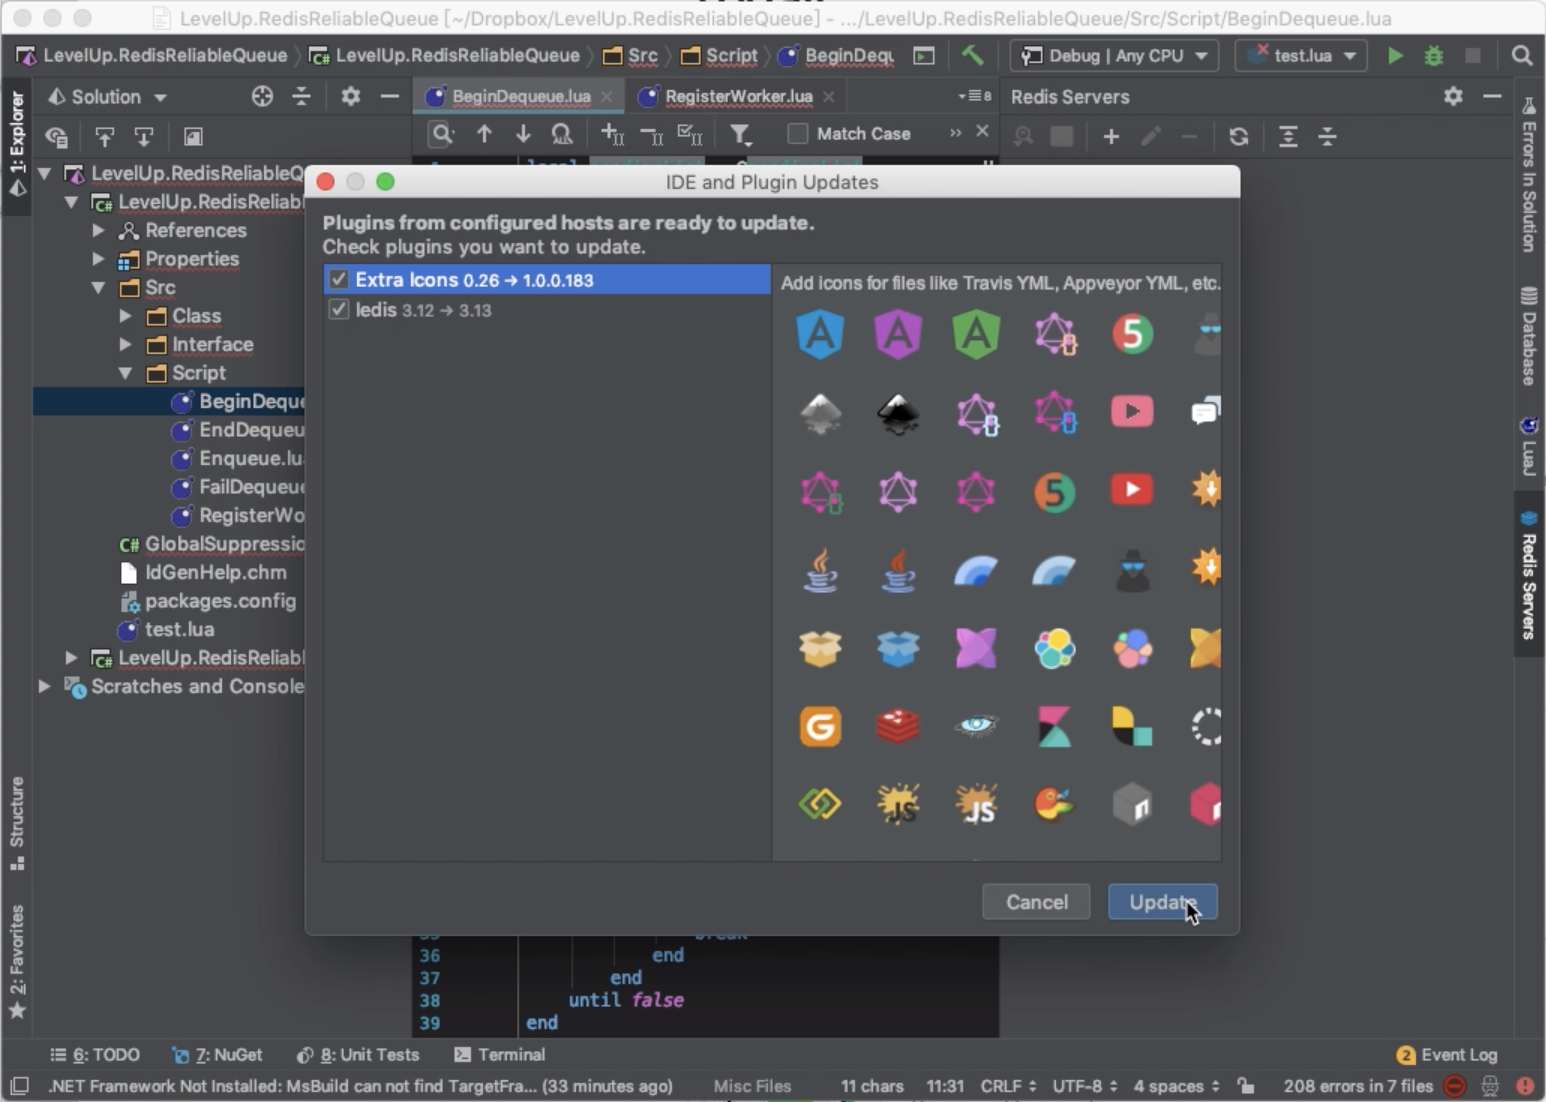The height and width of the screenshot is (1102, 1546).
Task: Uncheck the Iedis plugin checkbox
Action: point(339,309)
